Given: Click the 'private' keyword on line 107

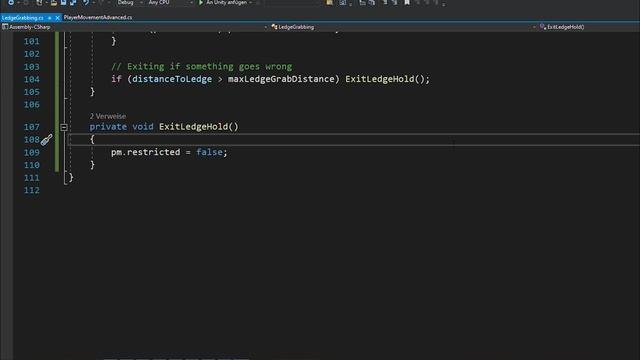Looking at the screenshot, I should [108, 127].
